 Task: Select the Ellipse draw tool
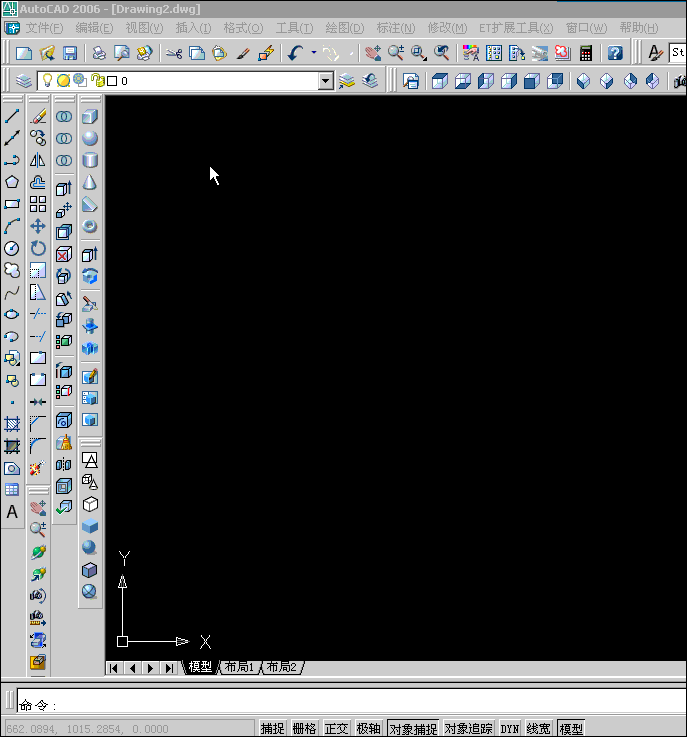point(12,314)
